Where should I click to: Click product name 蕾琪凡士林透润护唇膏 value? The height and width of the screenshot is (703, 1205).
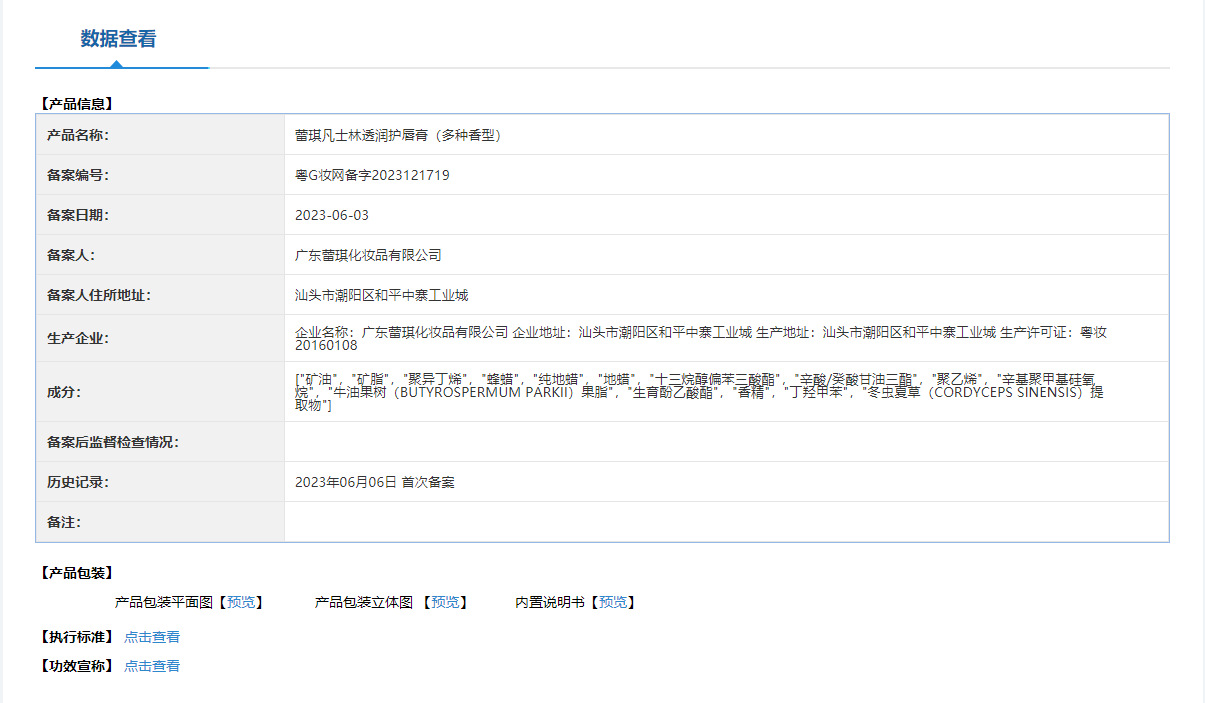398,135
